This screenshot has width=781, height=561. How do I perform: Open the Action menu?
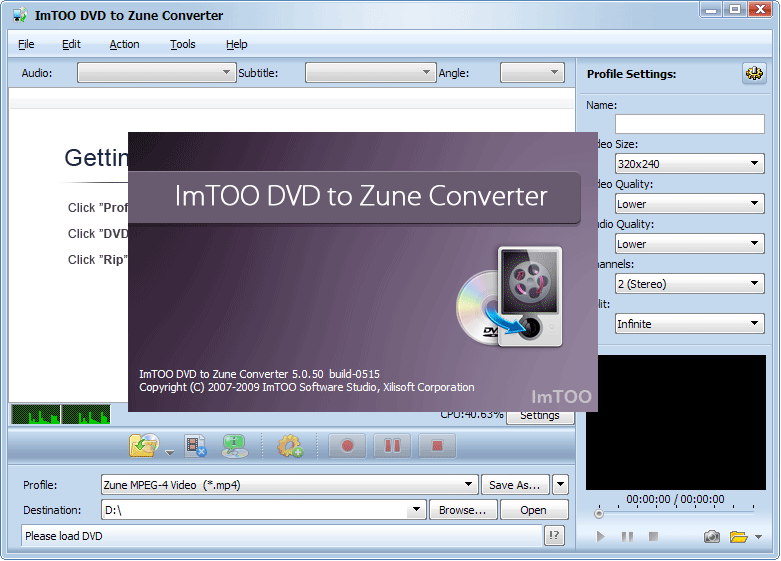(125, 44)
